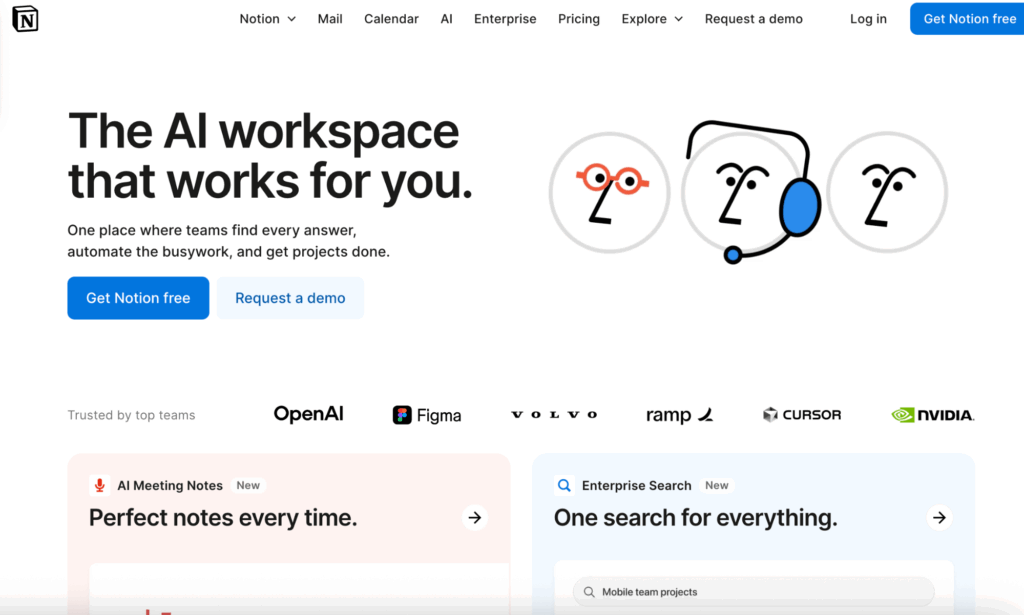Click the Log in link
1024x615 pixels.
pyautogui.click(x=868, y=19)
